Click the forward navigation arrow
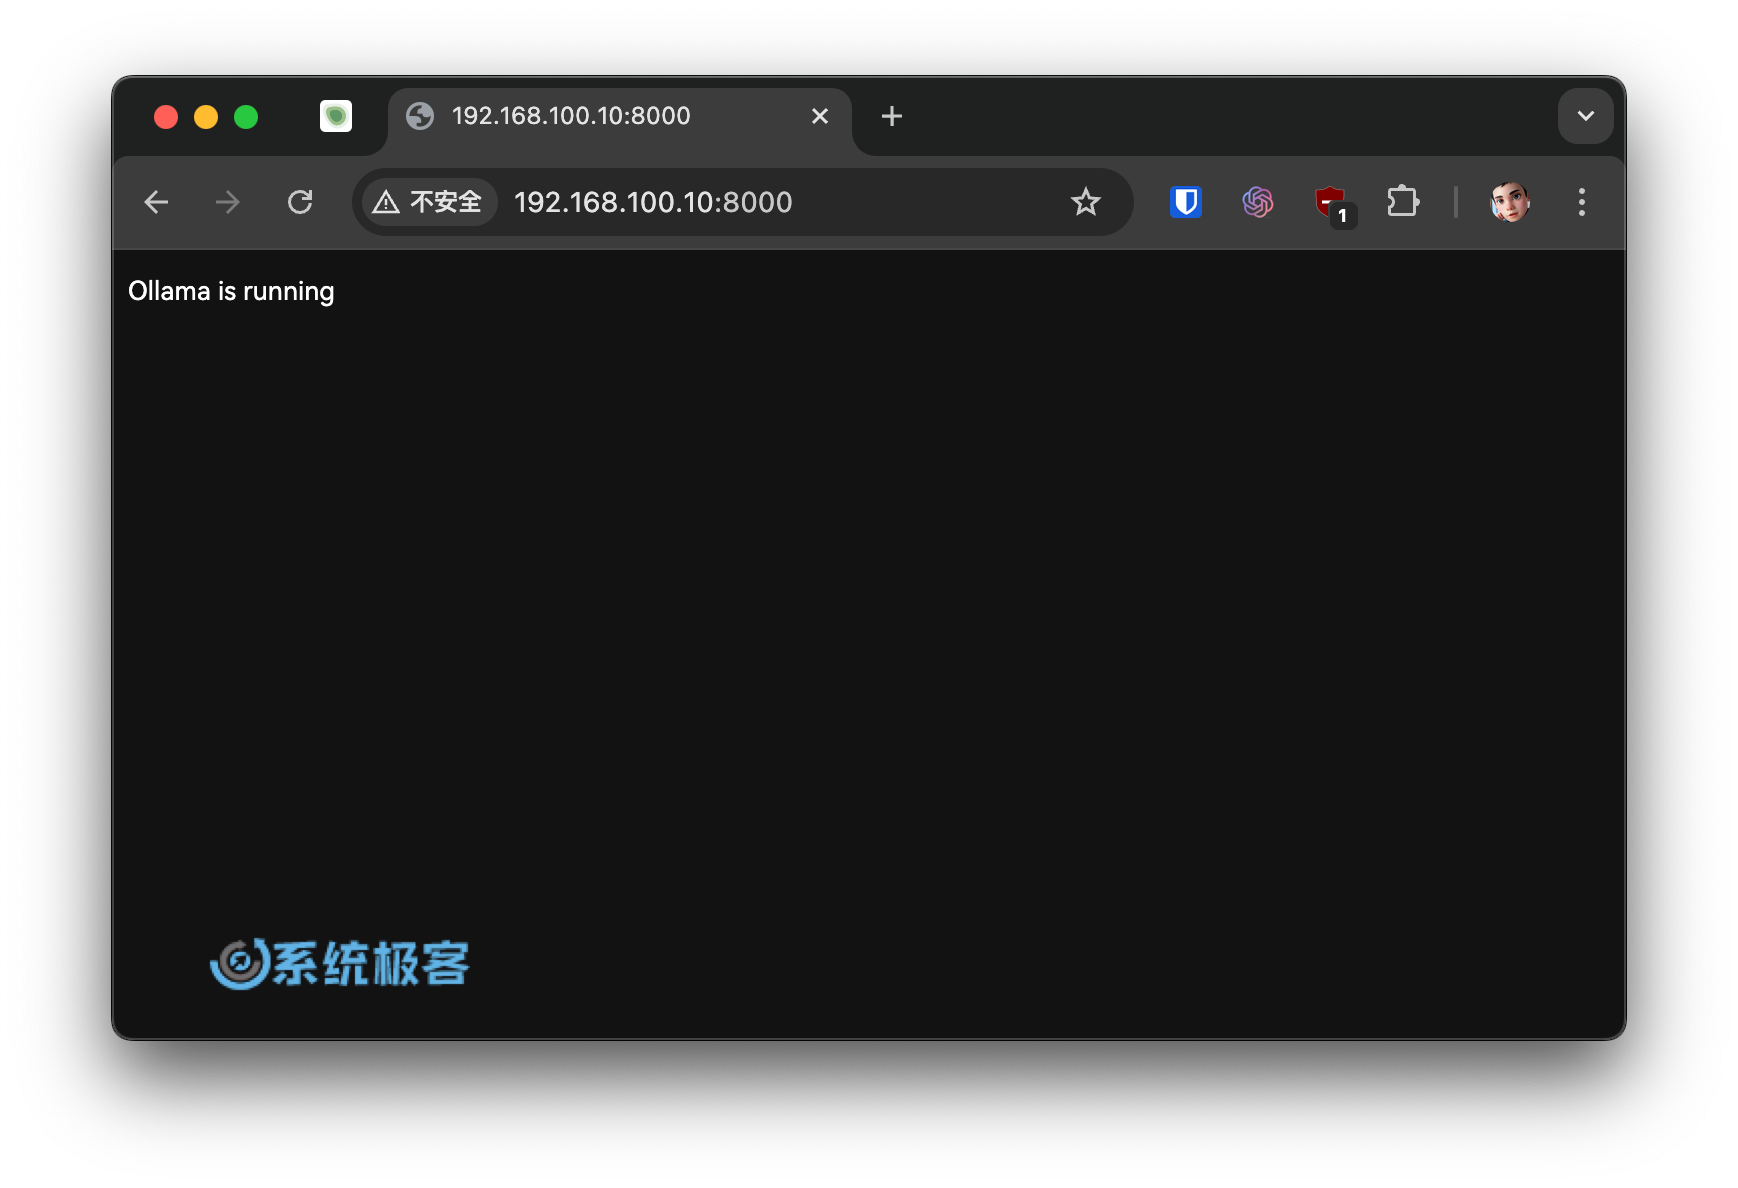1738x1188 pixels. pyautogui.click(x=228, y=202)
